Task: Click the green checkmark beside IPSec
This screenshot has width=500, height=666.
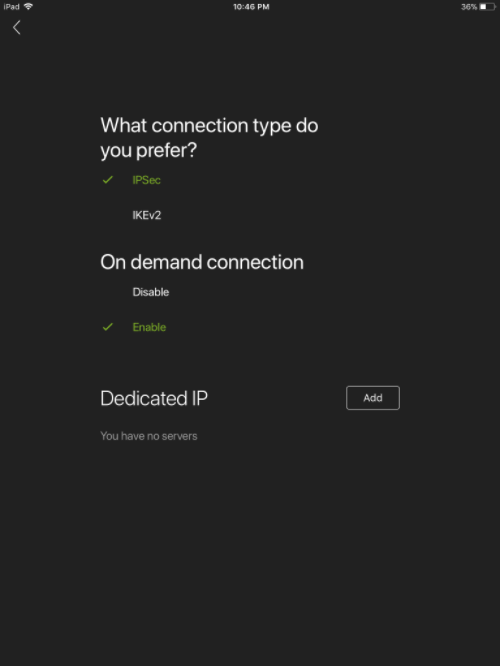Action: 107,180
